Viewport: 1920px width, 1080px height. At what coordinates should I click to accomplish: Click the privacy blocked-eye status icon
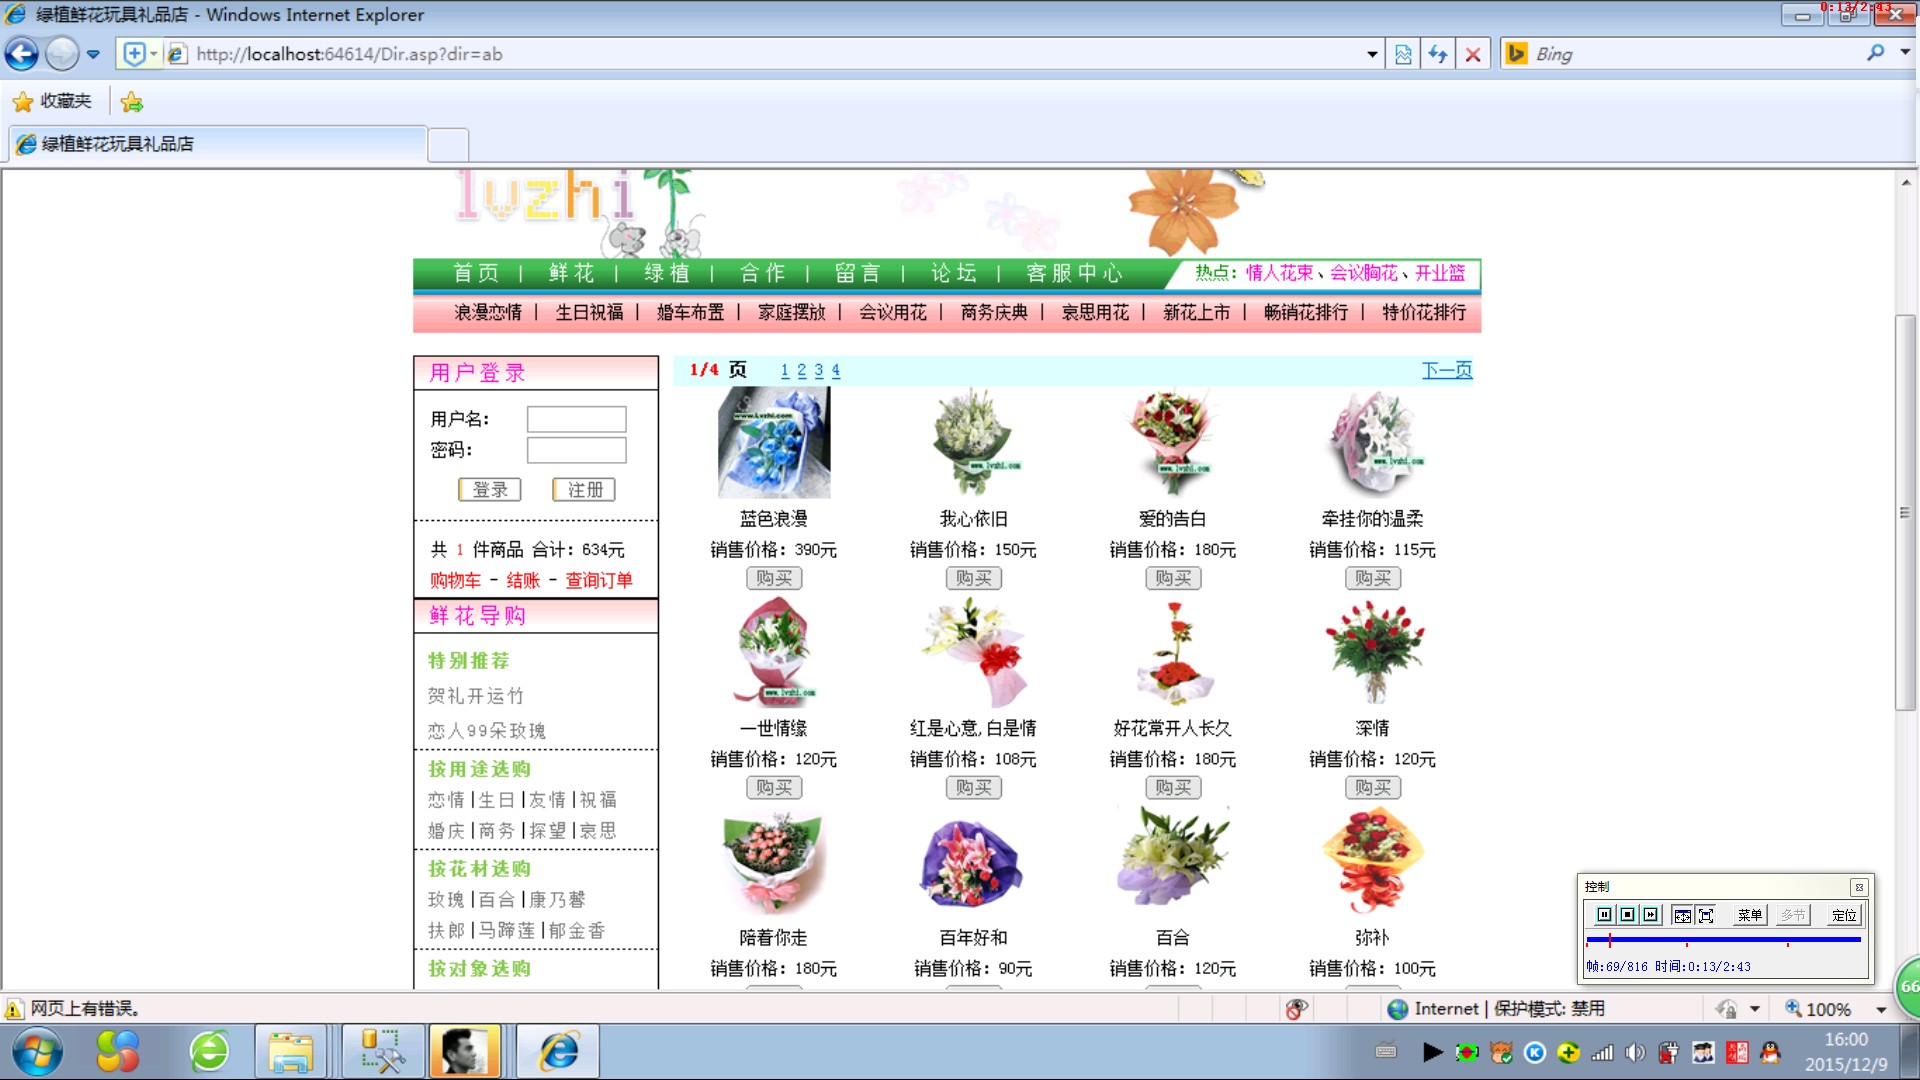[1297, 1009]
